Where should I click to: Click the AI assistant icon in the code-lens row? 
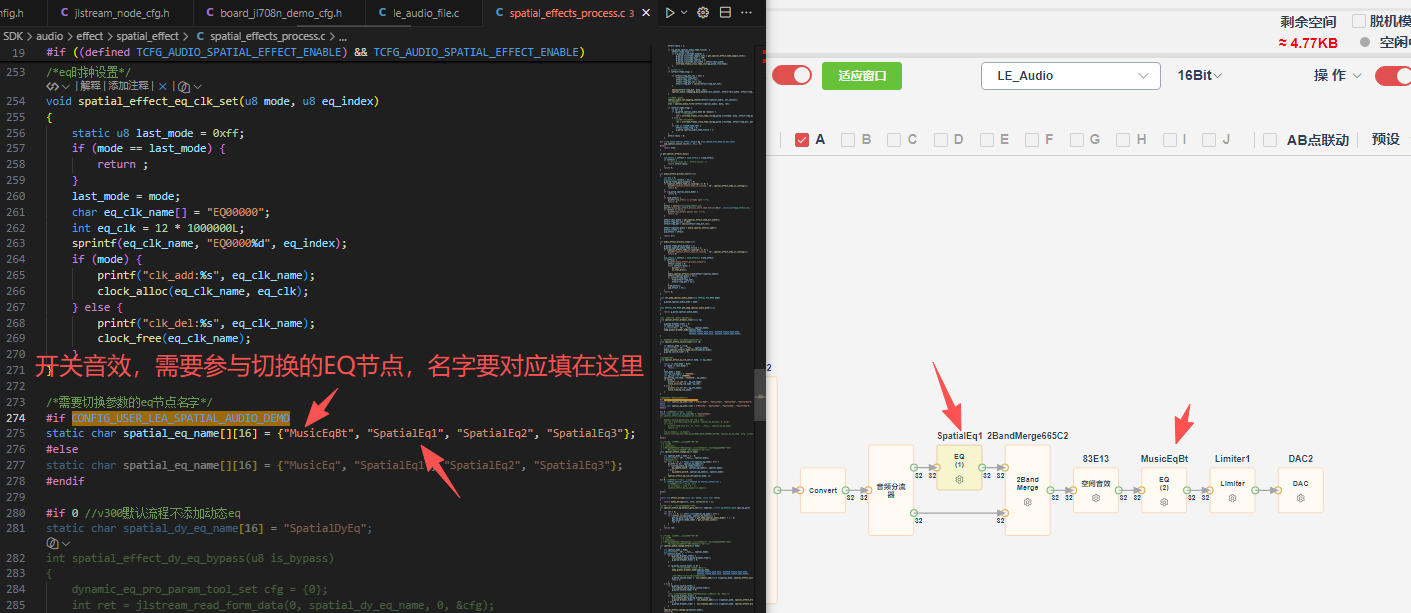click(x=184, y=87)
